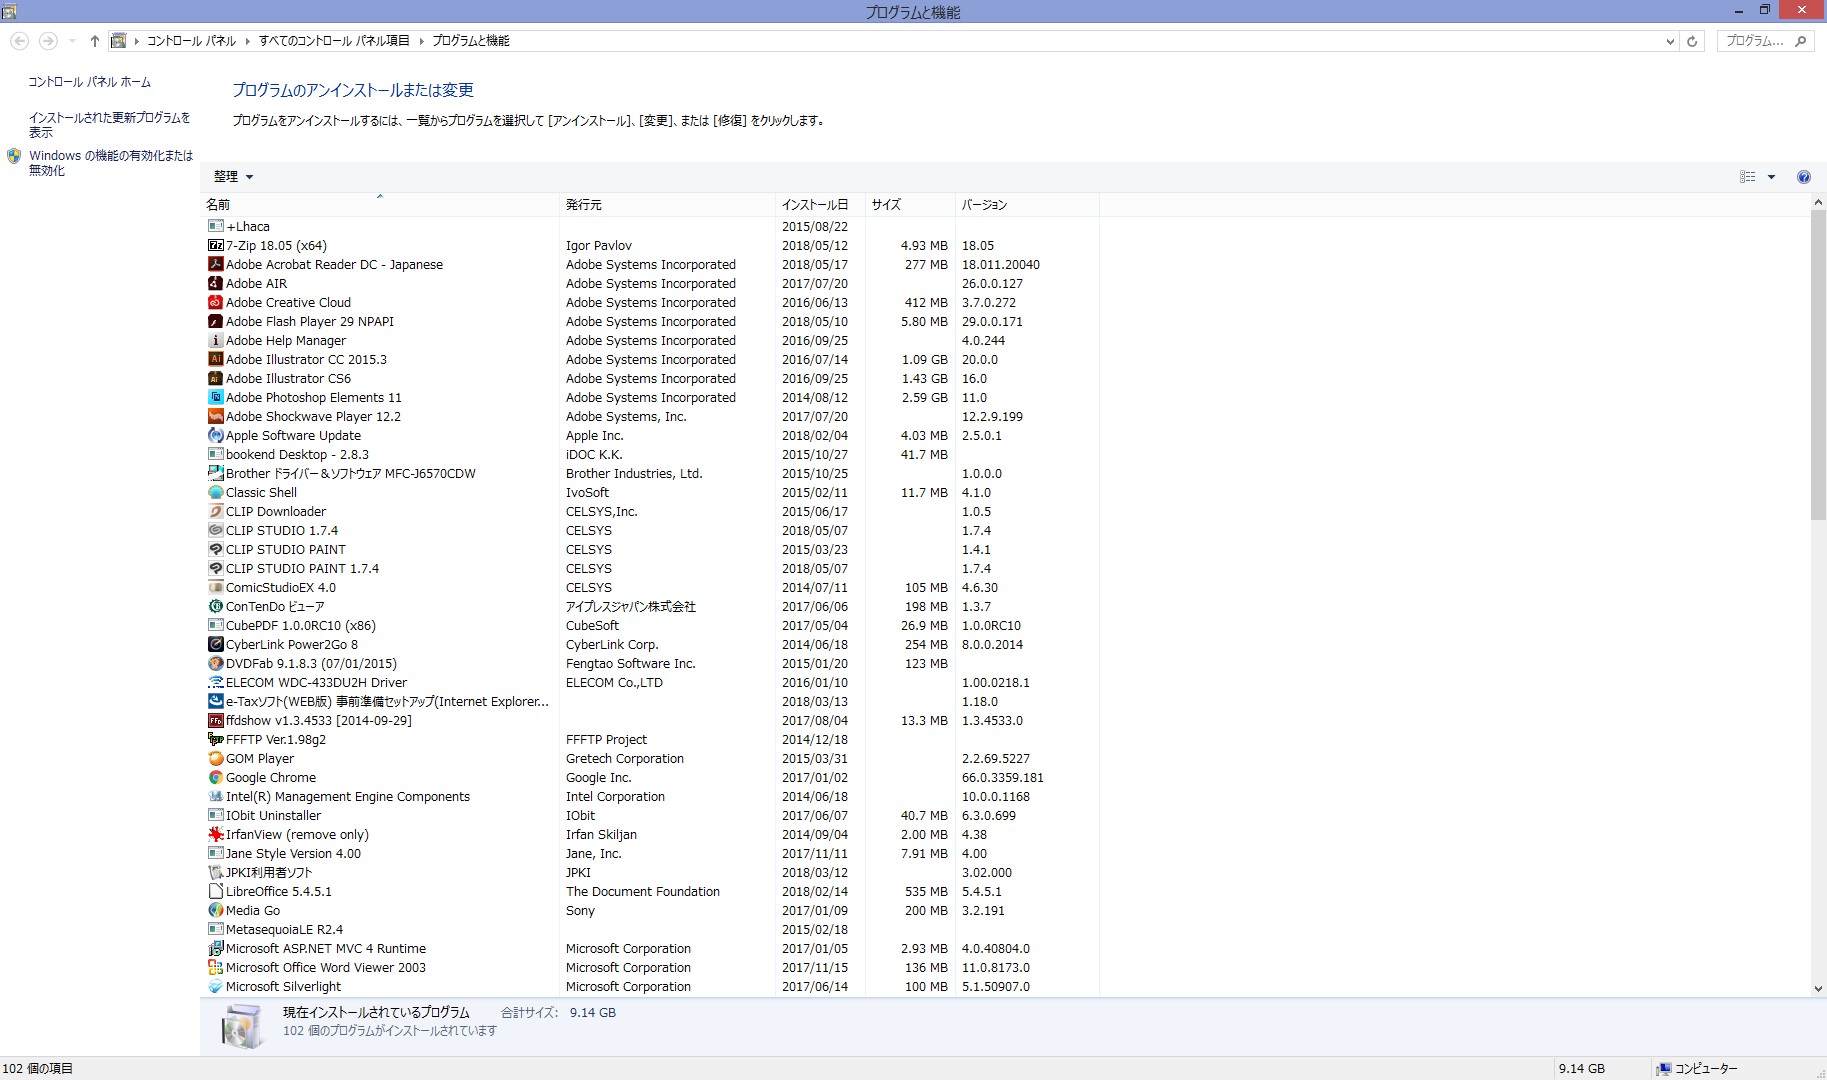Select Adobe Help Manager entry
This screenshot has height=1080, width=1827.
coord(652,340)
